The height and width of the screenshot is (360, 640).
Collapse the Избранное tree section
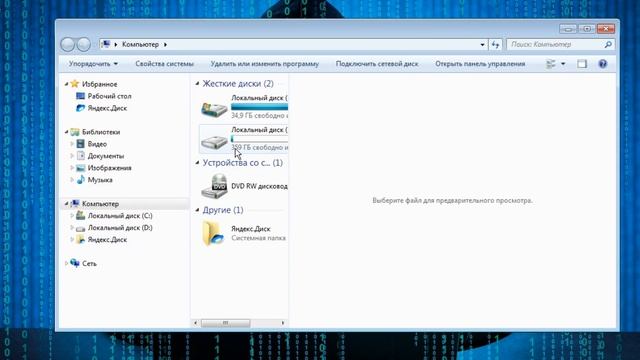point(67,84)
